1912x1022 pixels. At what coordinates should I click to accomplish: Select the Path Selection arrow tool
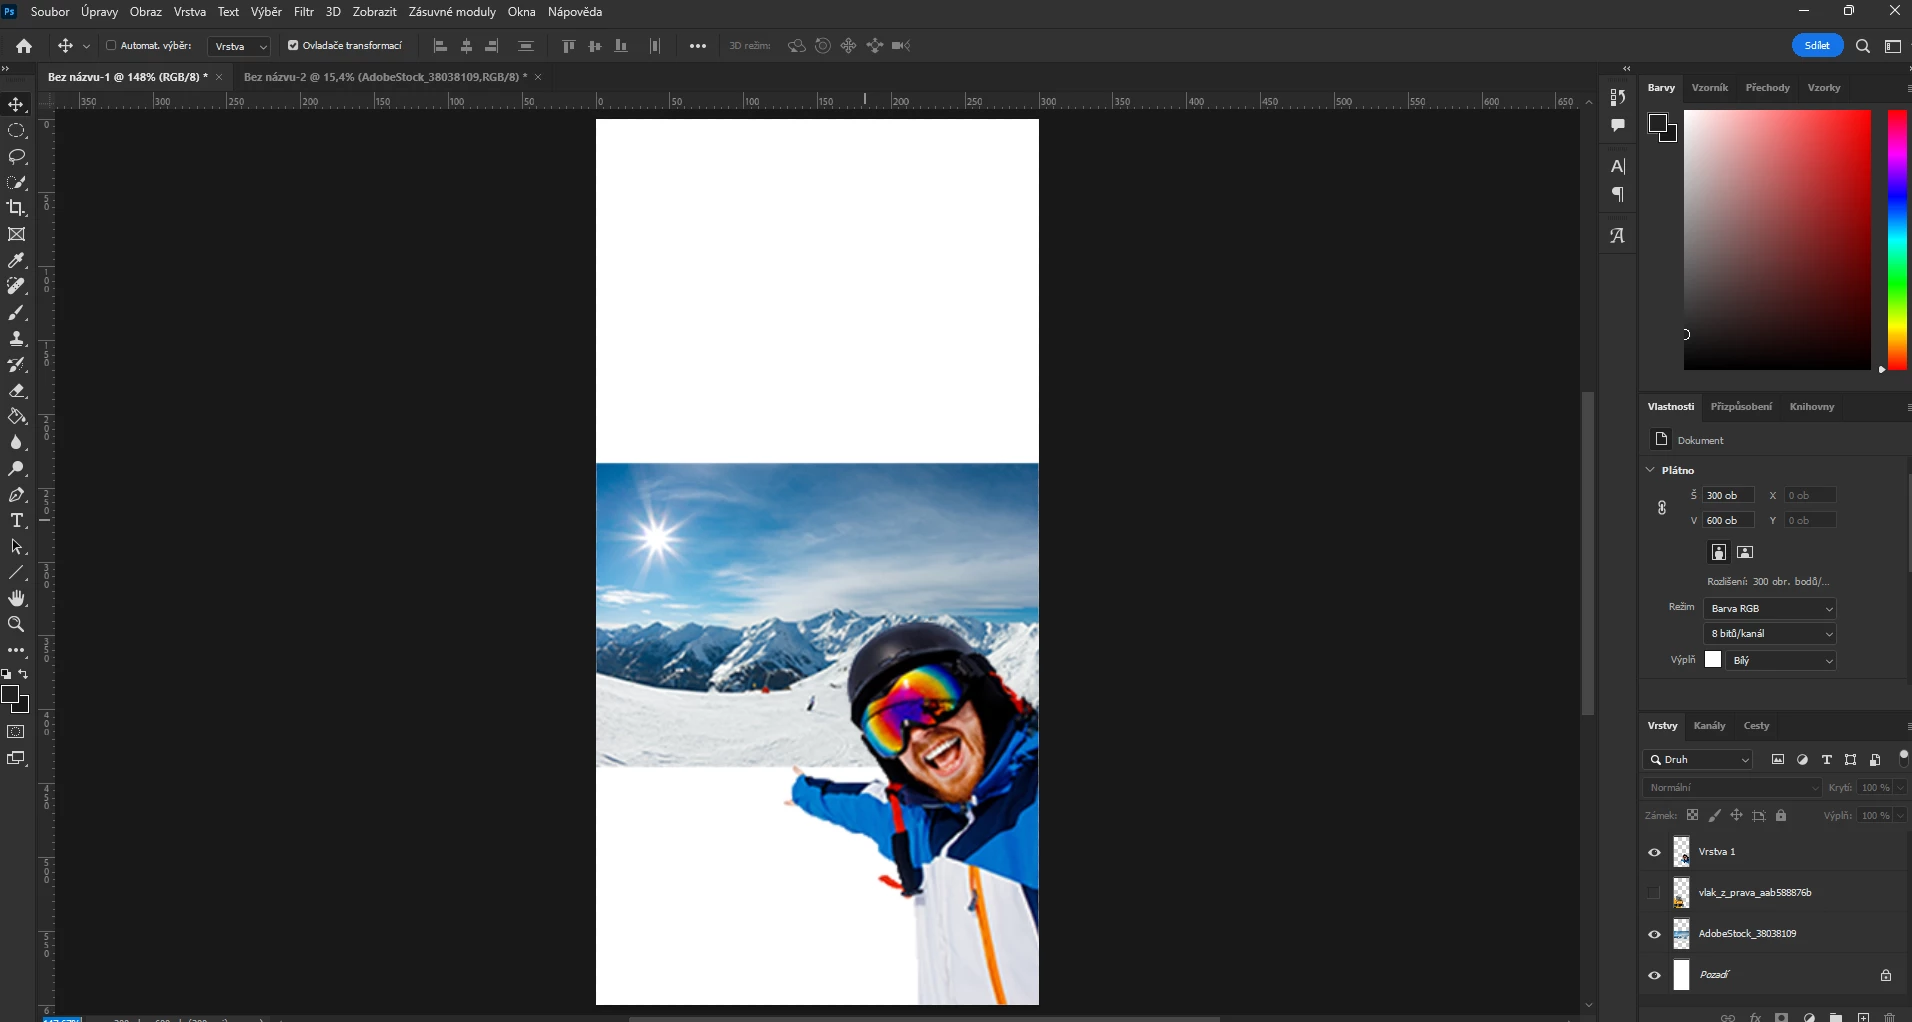[x=17, y=546]
